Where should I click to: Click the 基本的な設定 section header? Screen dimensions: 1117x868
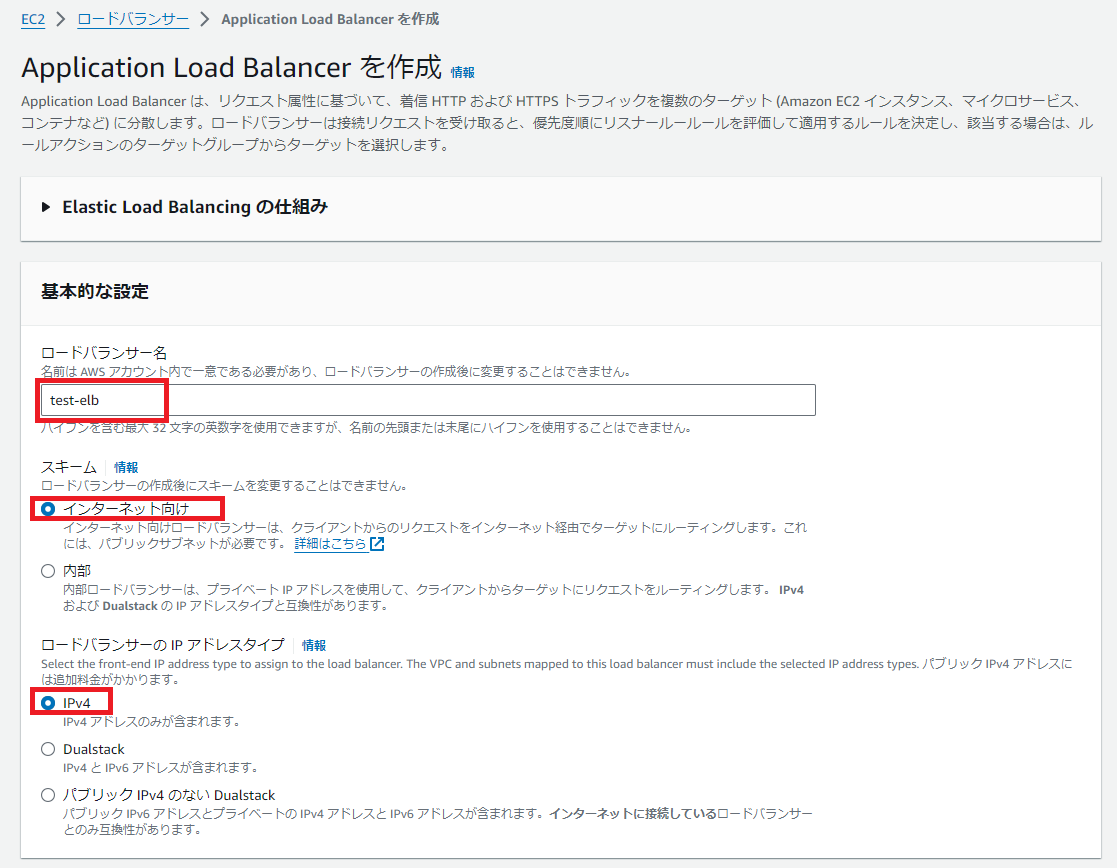(x=95, y=291)
